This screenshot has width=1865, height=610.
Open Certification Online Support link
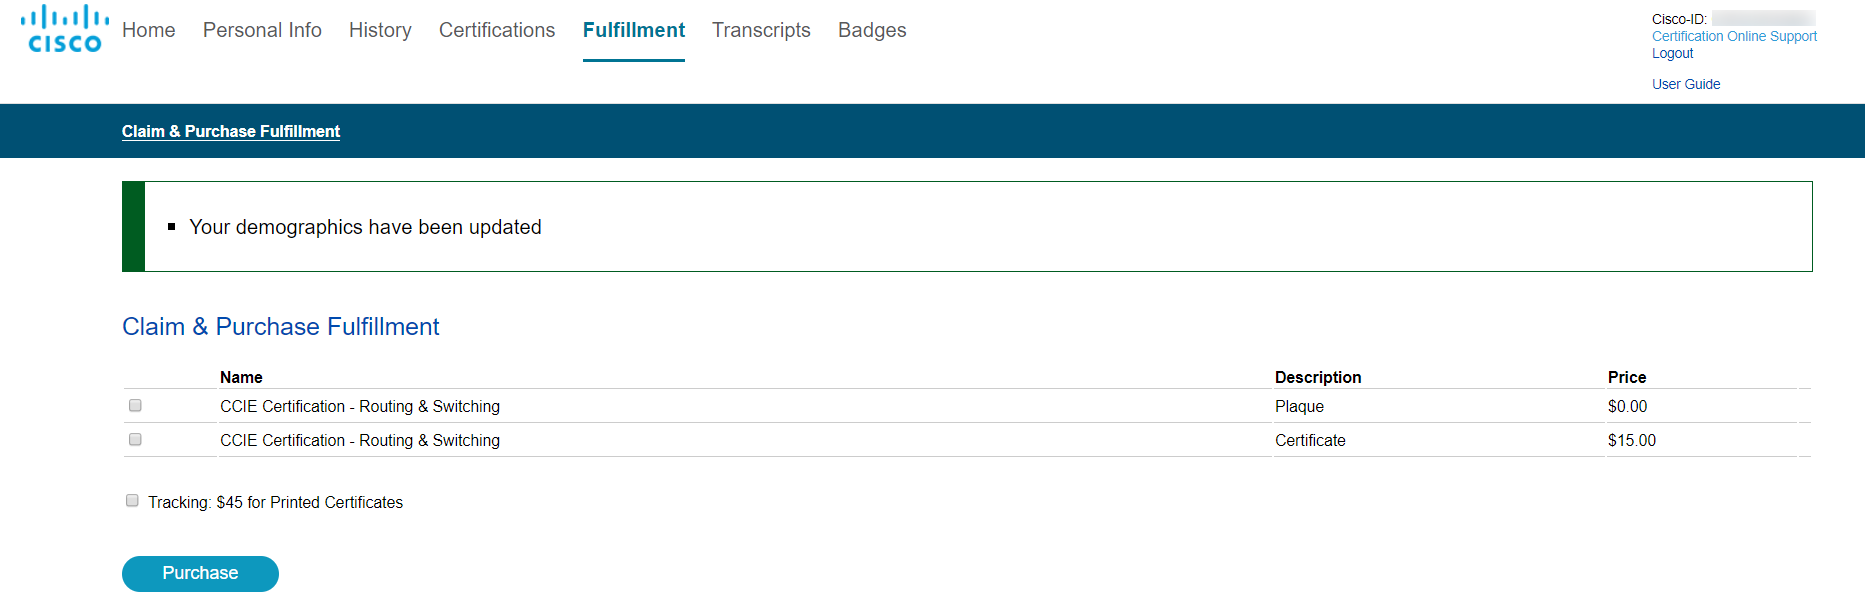tap(1734, 36)
